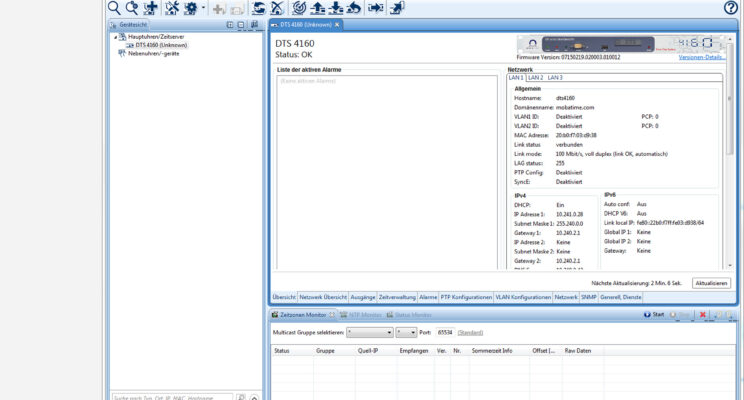
Task: Collapse the Hauptuhren/Zeitserver tree node
Action: (115, 37)
